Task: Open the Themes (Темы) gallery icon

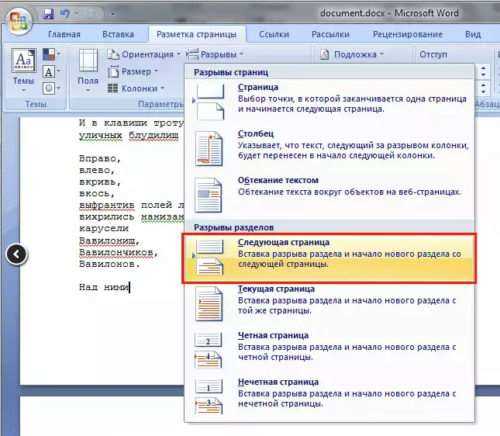Action: [x=23, y=60]
